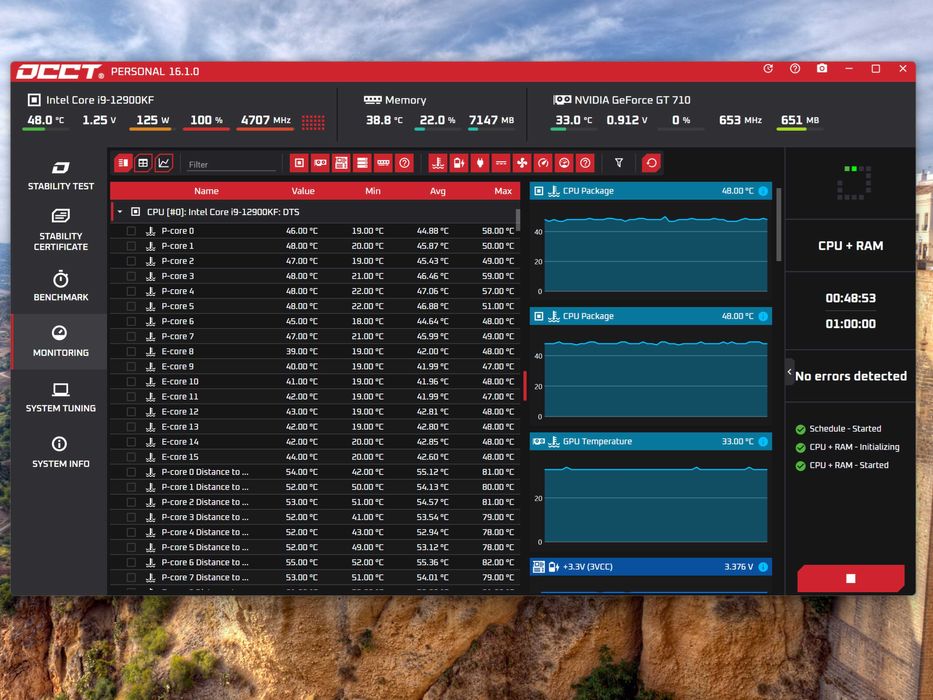Collapse the test panel using the chevron arrow
Image resolution: width=933 pixels, height=700 pixels.
(x=790, y=372)
